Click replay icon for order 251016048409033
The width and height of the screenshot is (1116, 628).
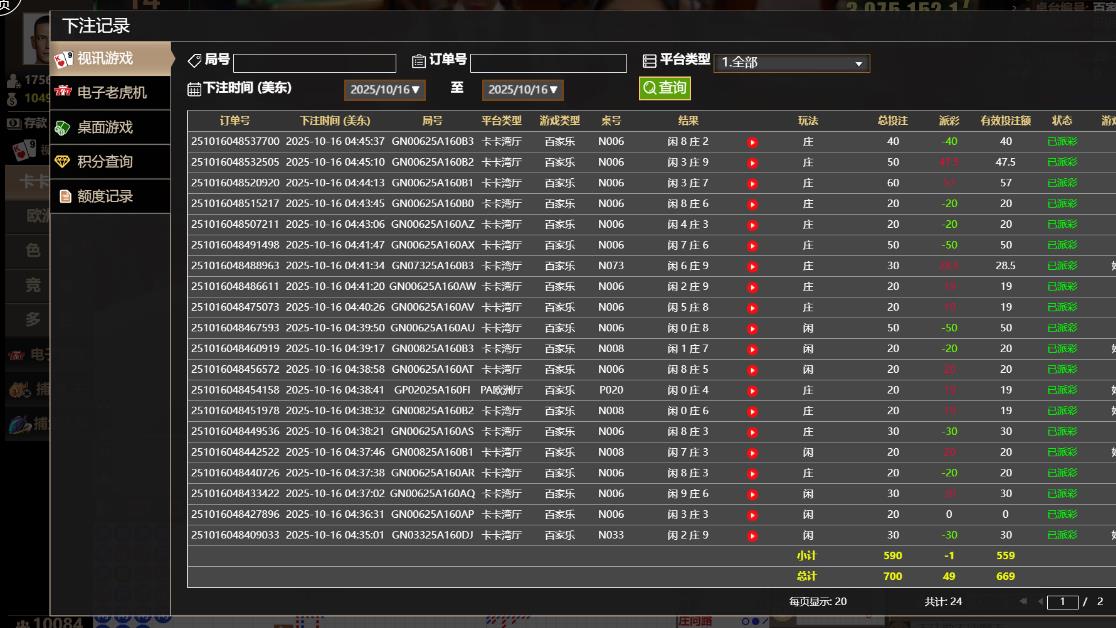click(x=752, y=536)
